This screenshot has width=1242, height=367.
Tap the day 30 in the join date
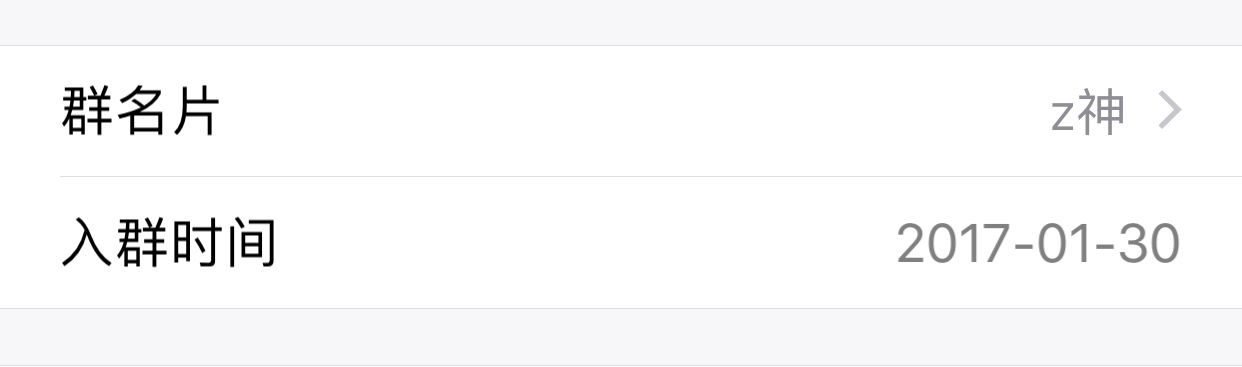coord(1151,243)
